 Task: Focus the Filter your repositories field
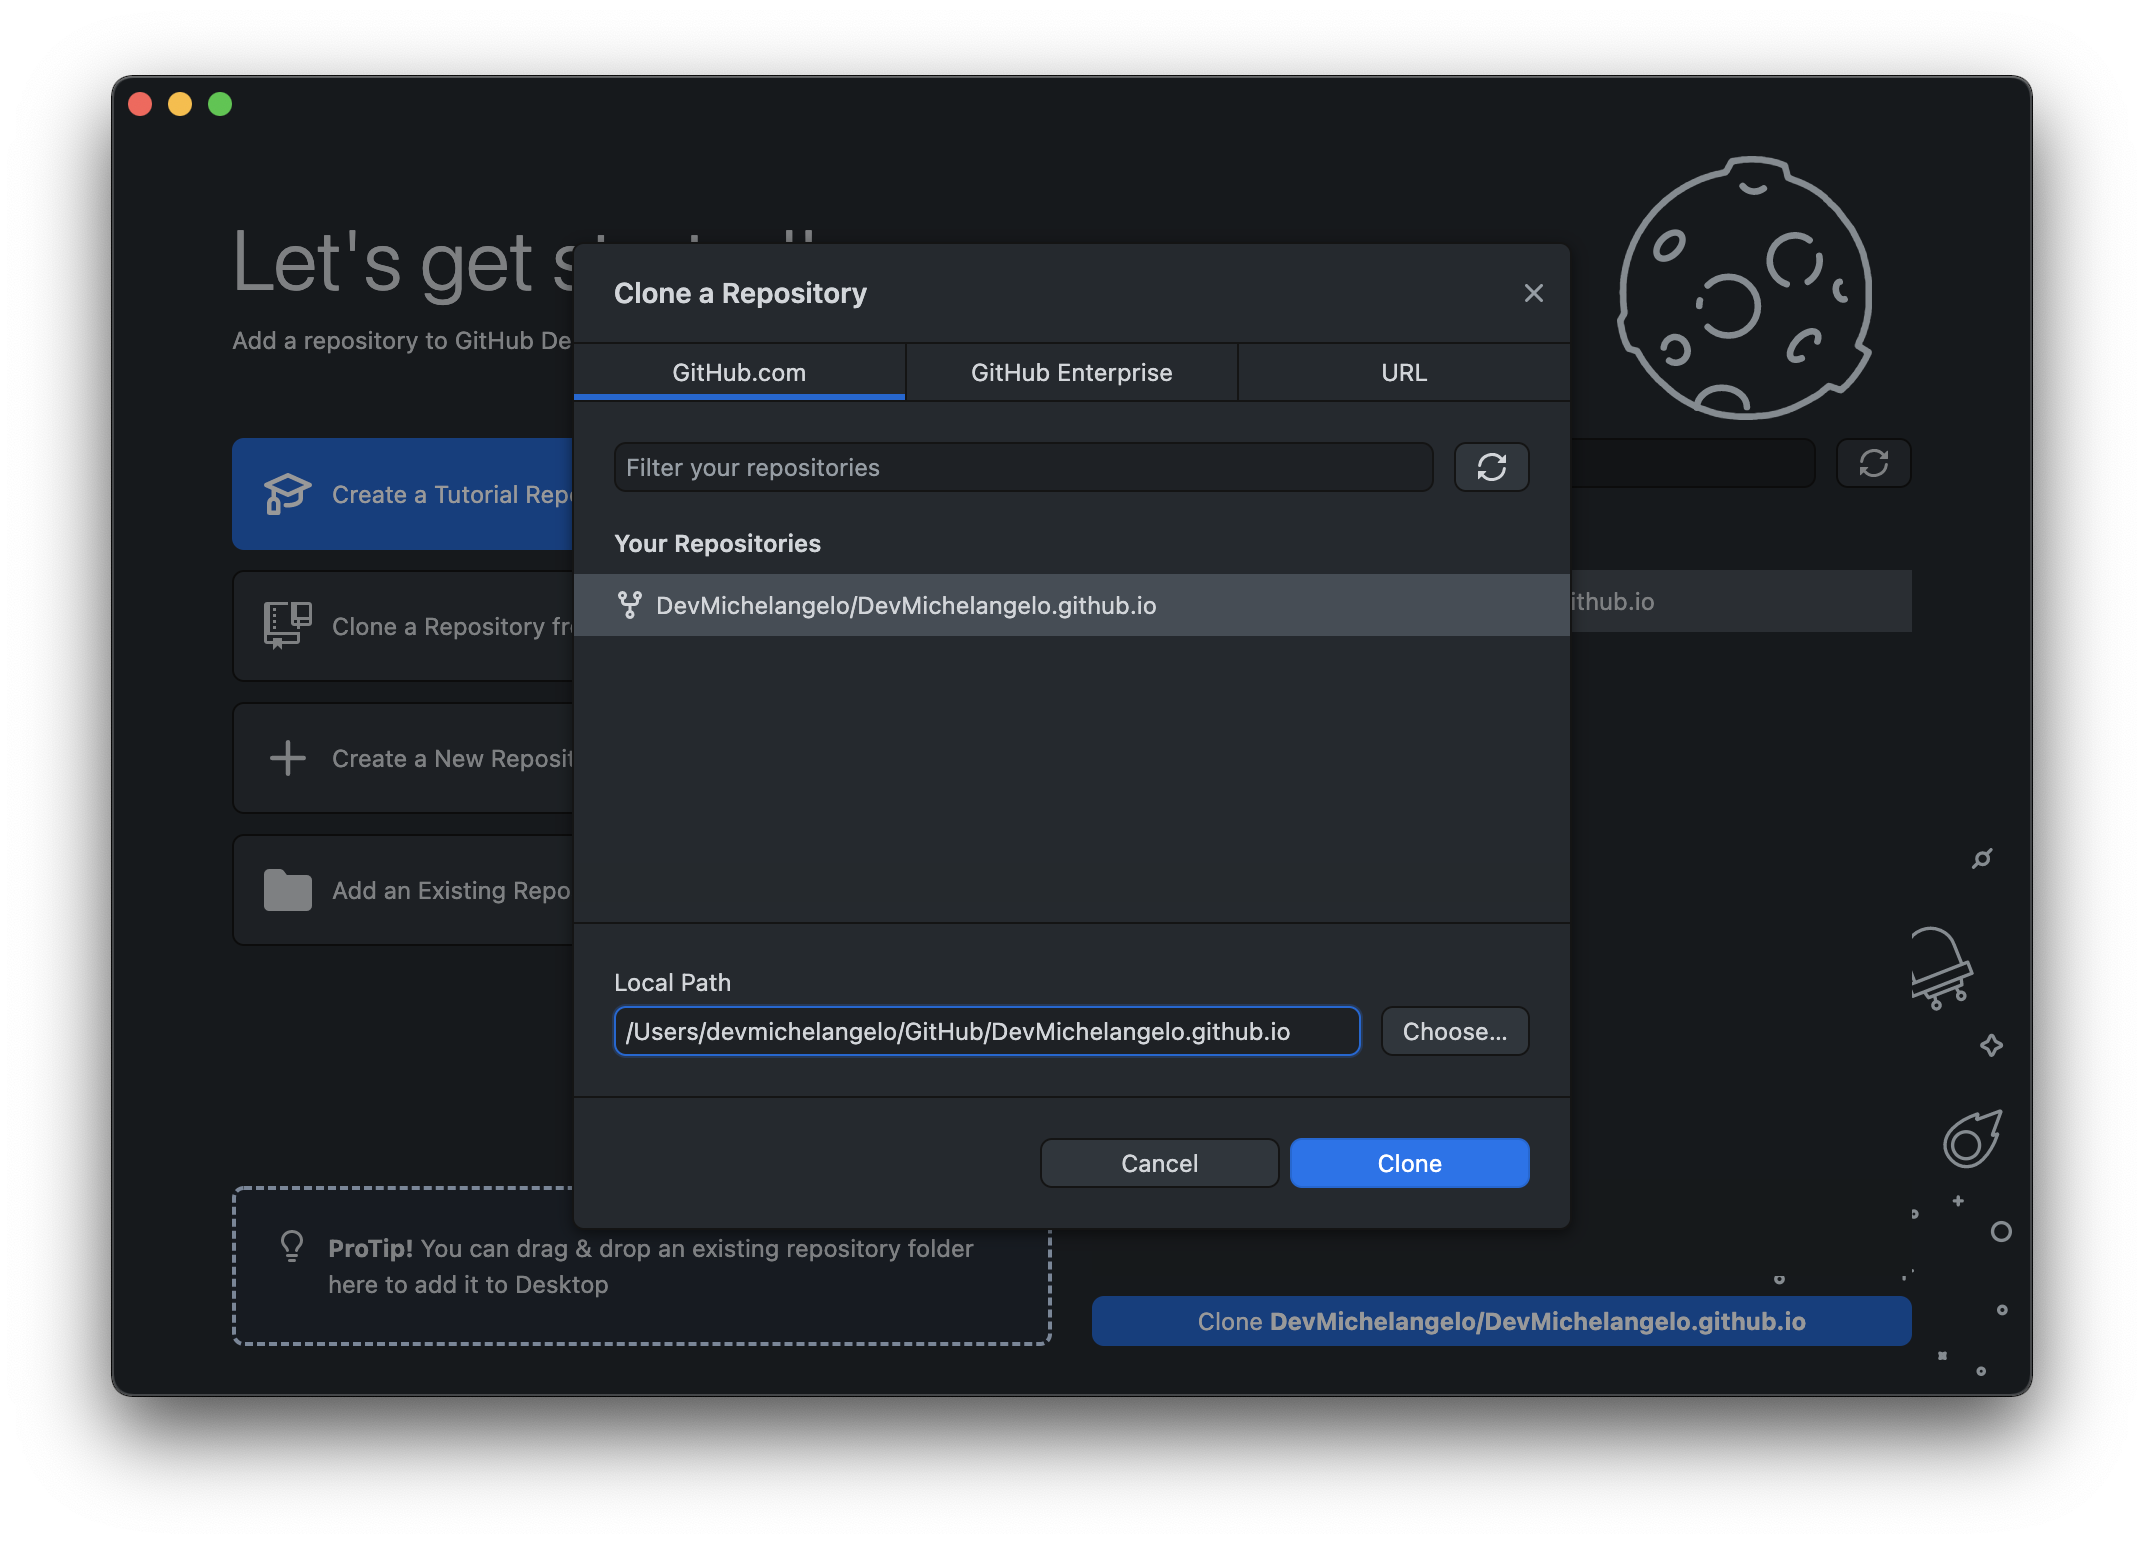(x=1022, y=467)
